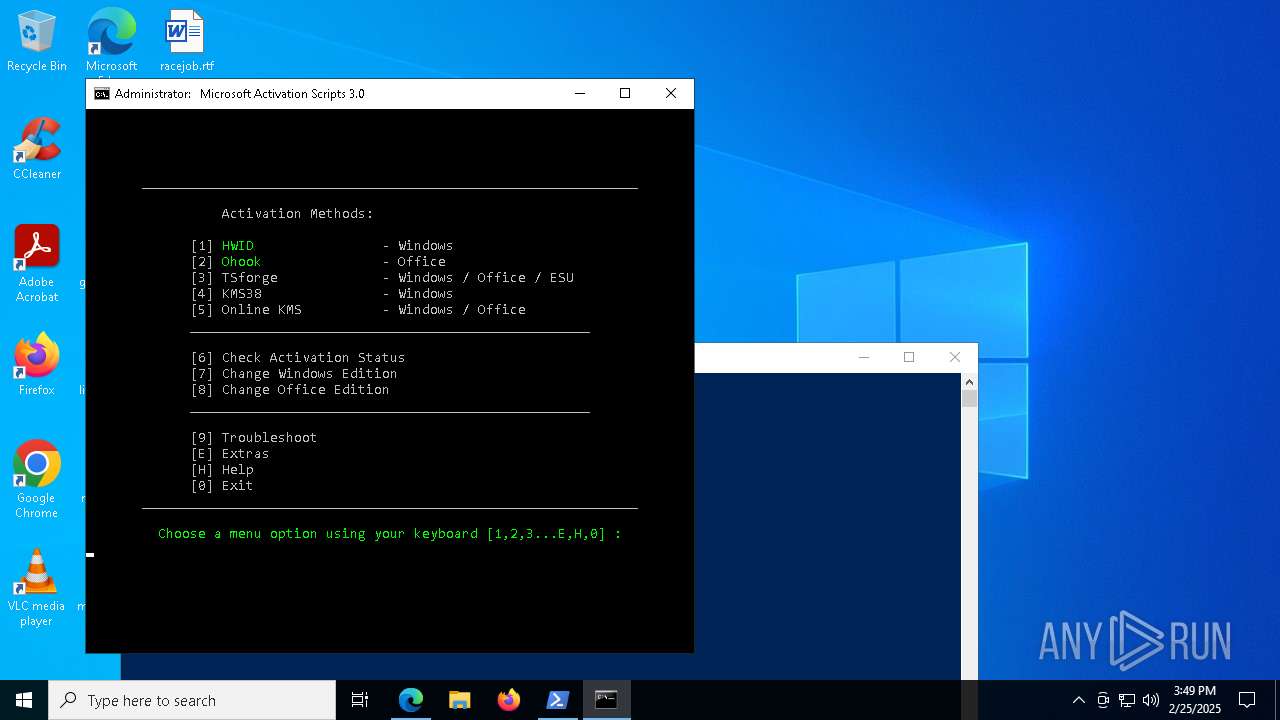Click the '[E] Extras' line
Image resolution: width=1280 pixels, height=720 pixels.
[230, 454]
